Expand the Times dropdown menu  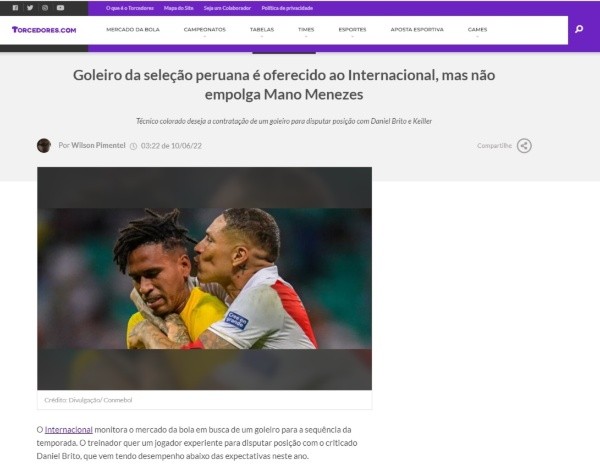tap(306, 29)
